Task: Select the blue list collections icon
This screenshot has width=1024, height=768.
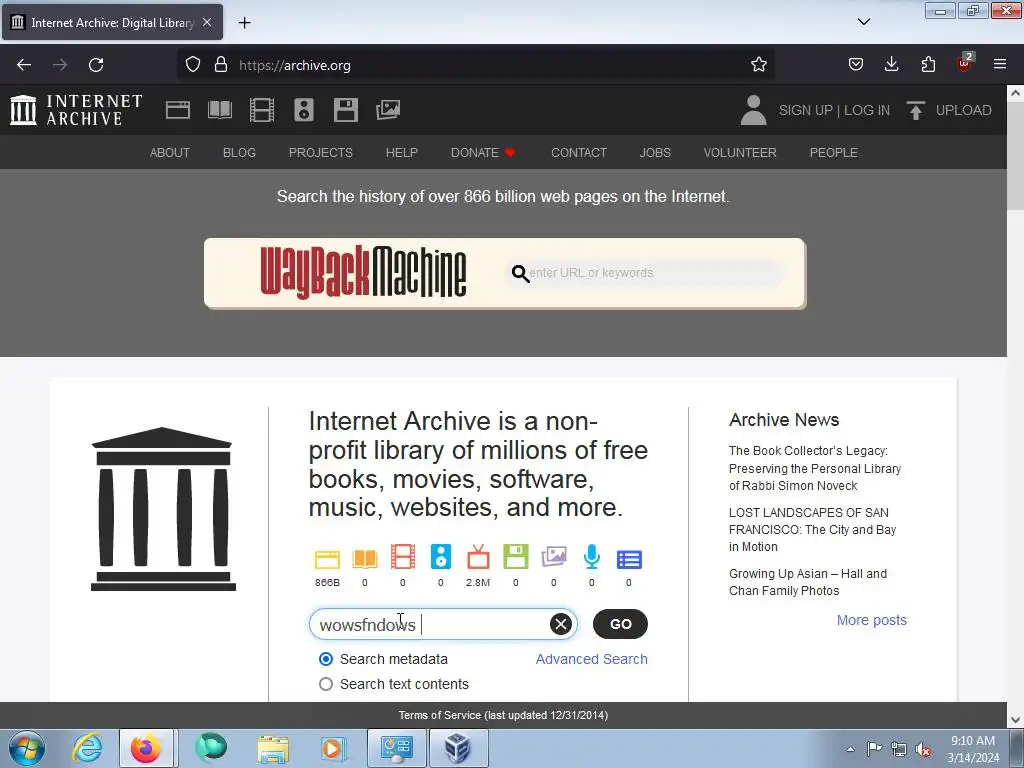Action: pyautogui.click(x=629, y=560)
